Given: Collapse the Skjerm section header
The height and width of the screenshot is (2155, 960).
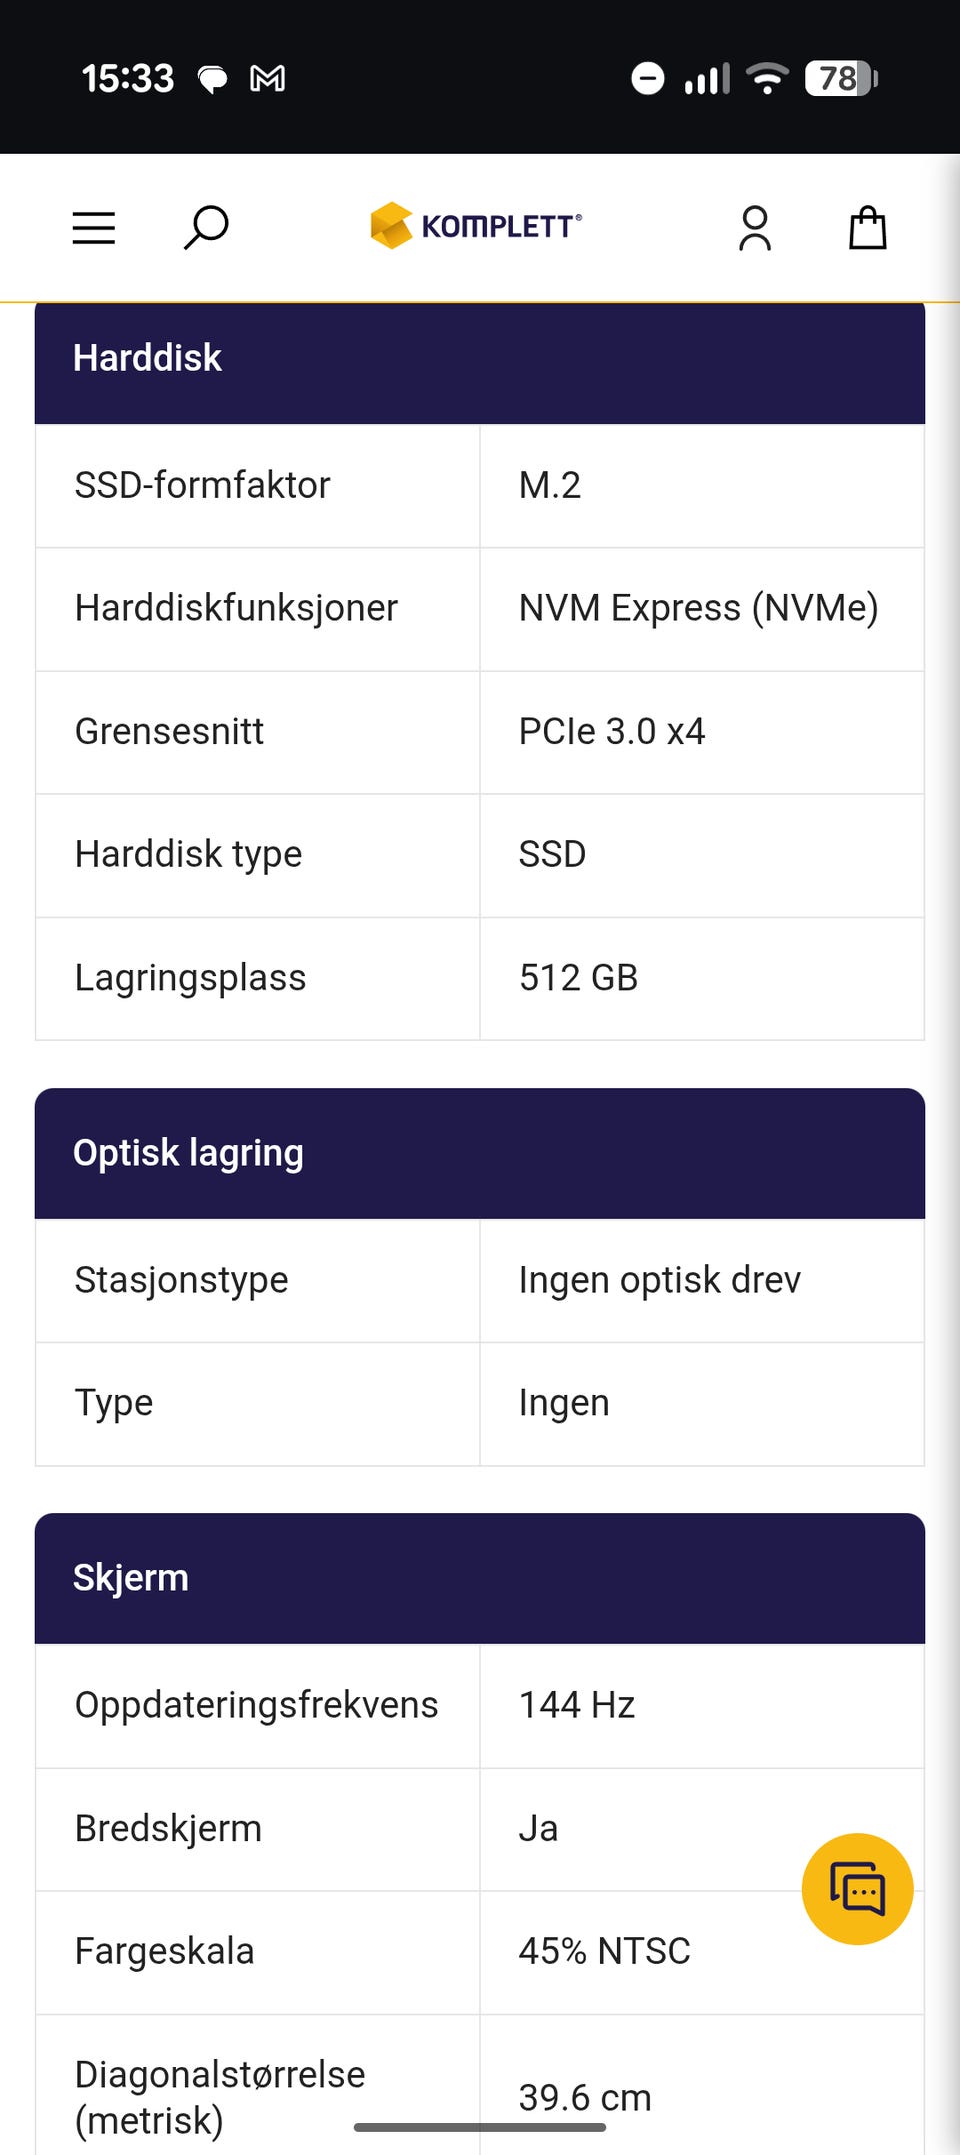Looking at the screenshot, I should point(480,1578).
